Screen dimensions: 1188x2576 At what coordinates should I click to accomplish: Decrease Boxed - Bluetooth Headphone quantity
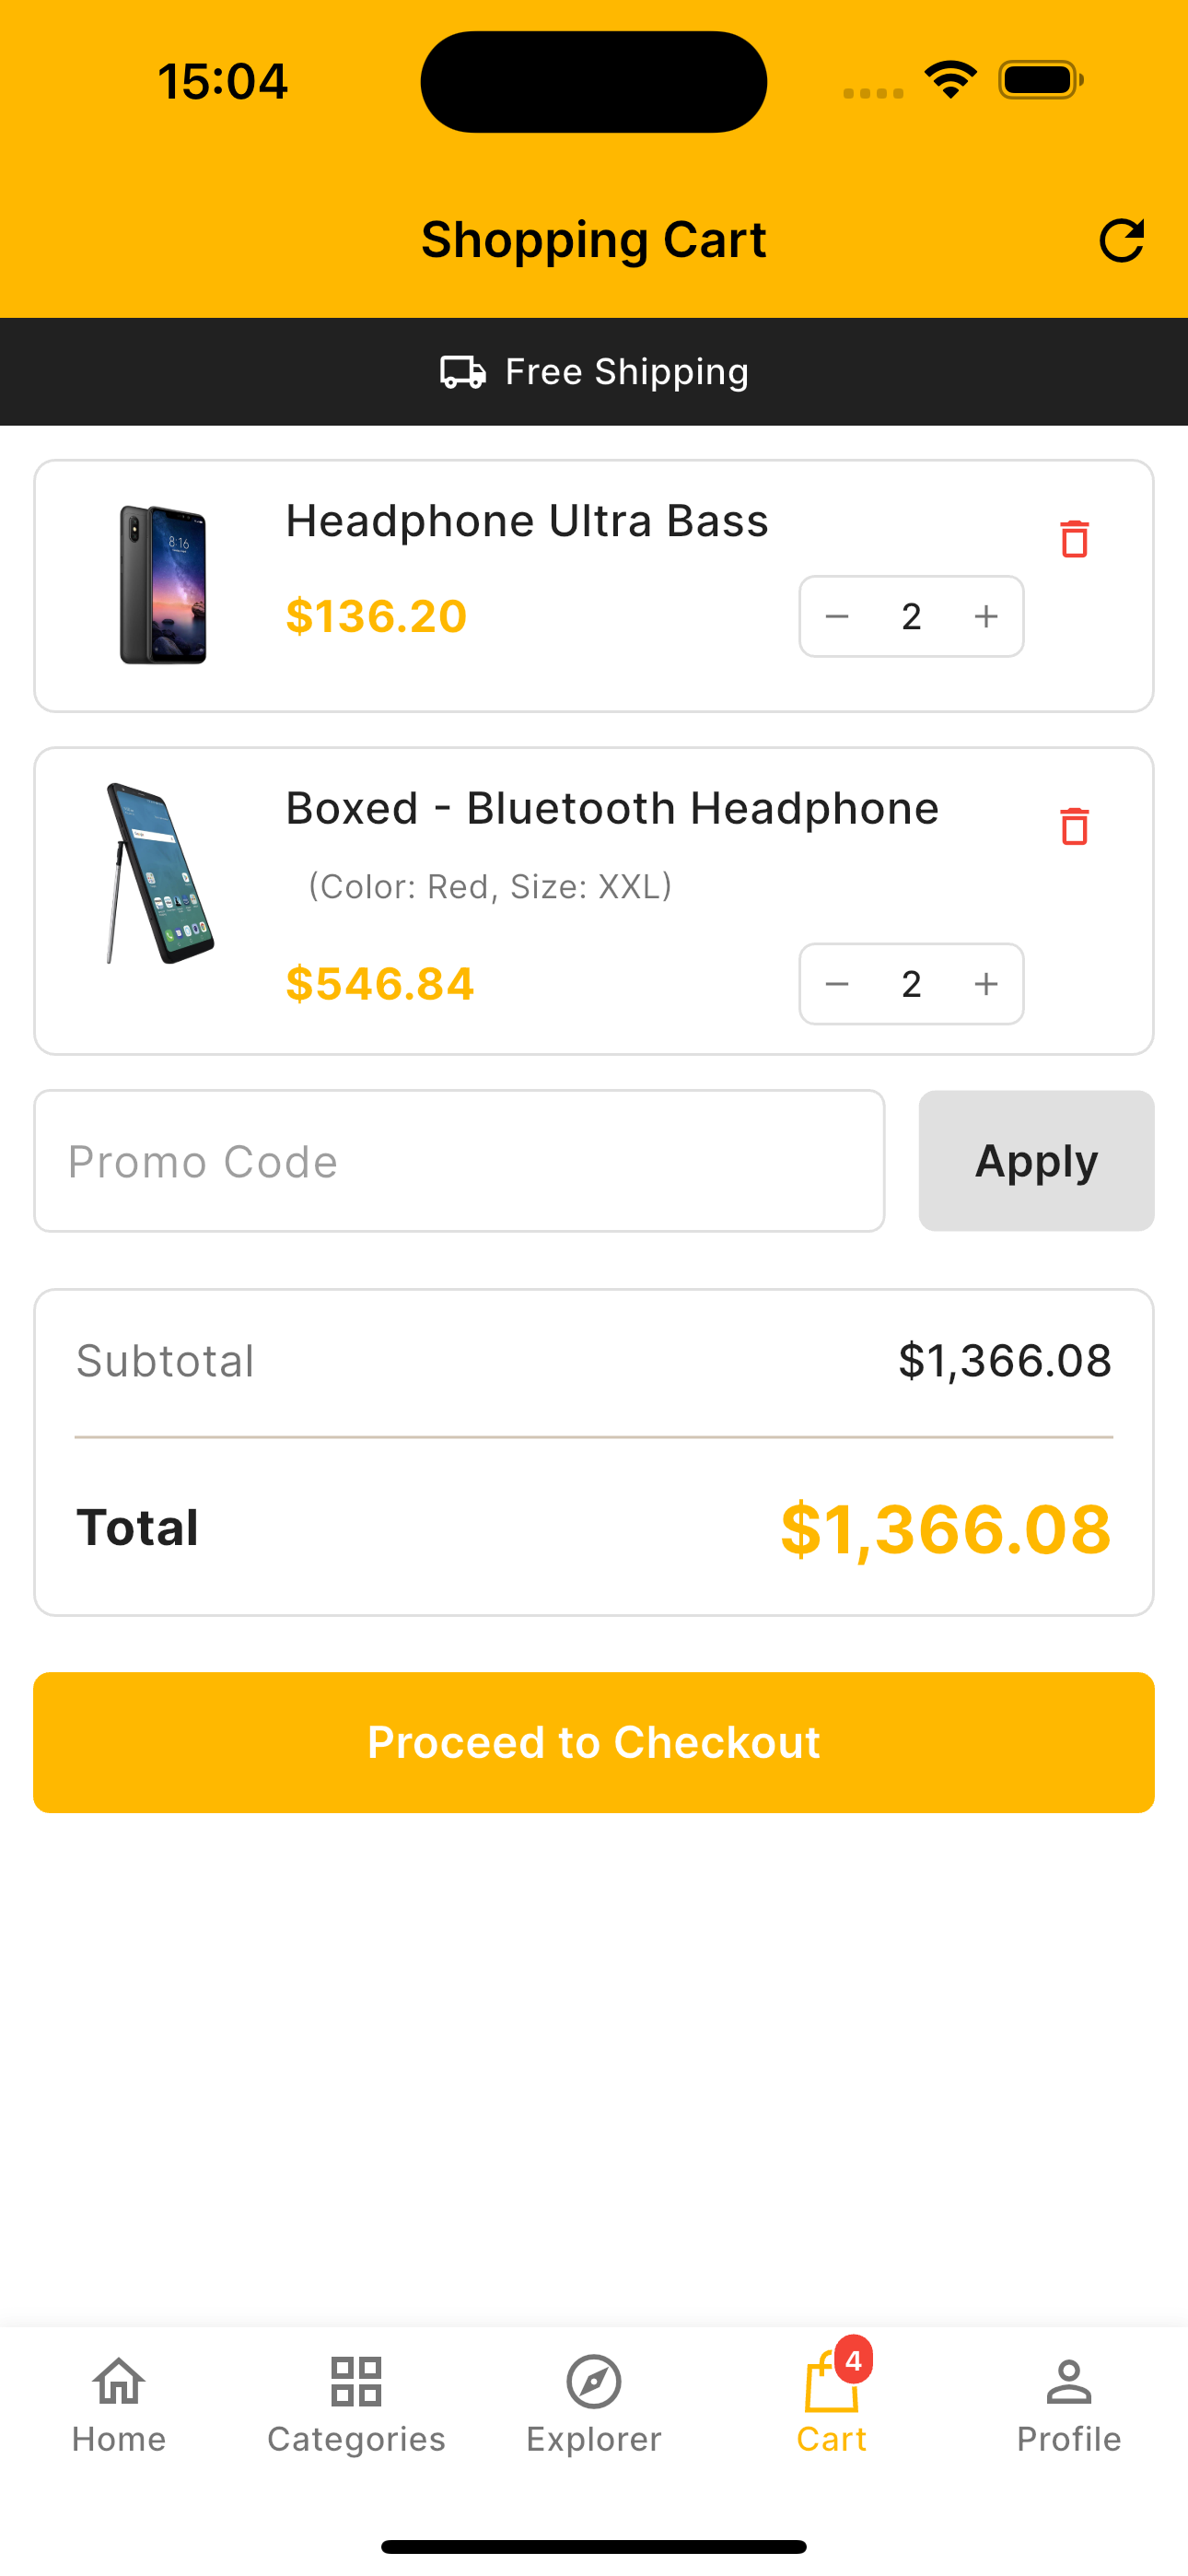click(837, 984)
